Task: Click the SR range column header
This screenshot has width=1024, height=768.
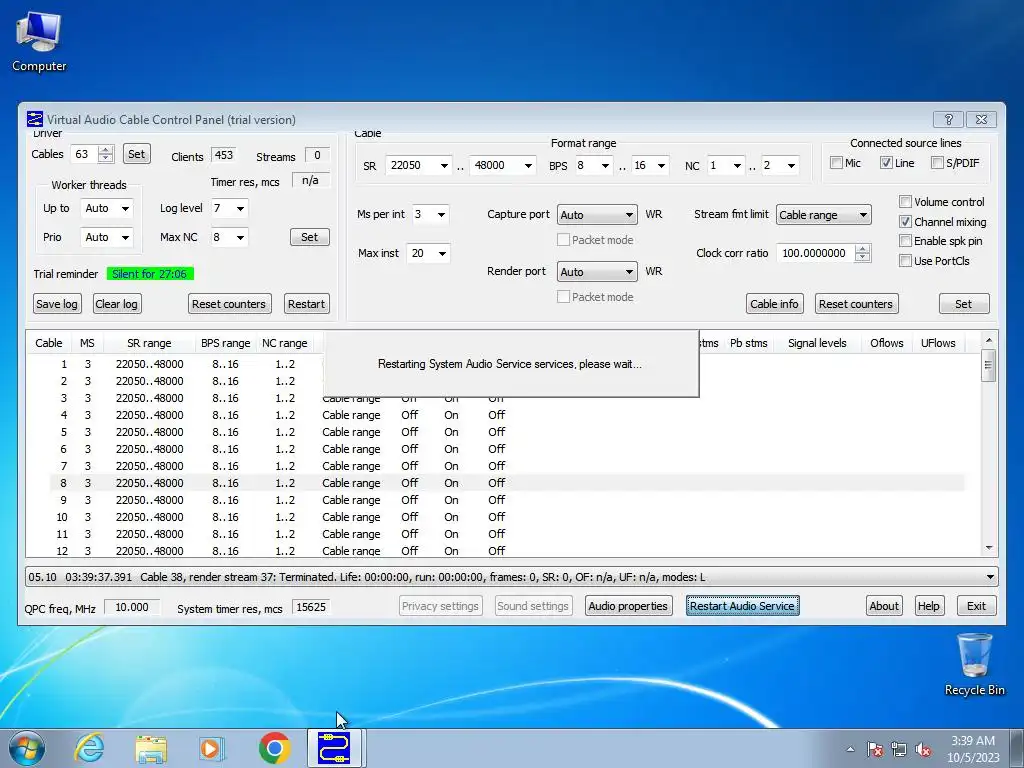Action: pos(149,343)
